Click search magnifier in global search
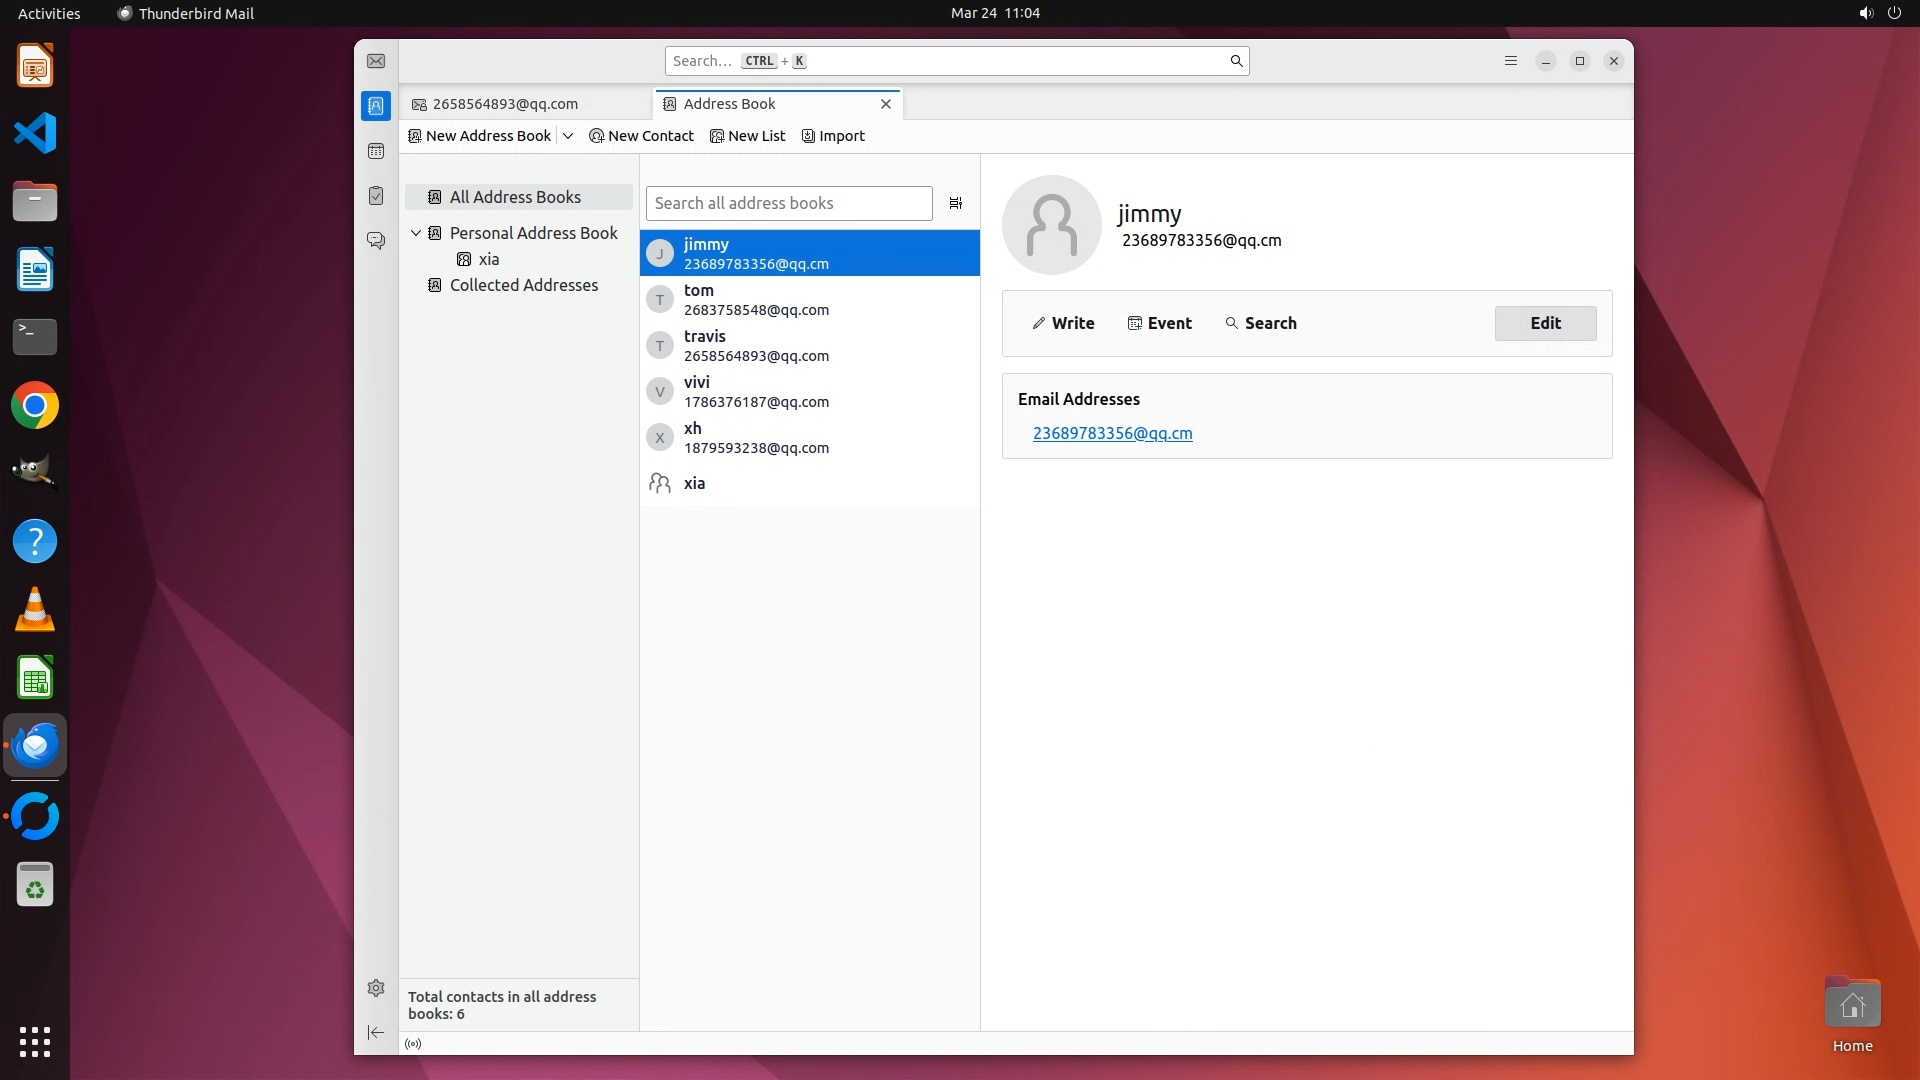1920x1080 pixels. tap(1236, 61)
